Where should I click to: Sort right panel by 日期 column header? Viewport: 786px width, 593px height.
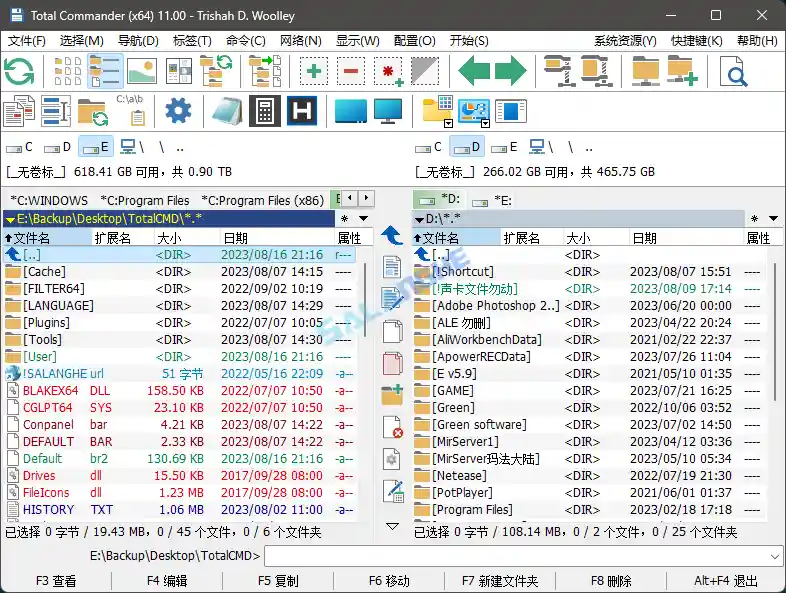686,238
